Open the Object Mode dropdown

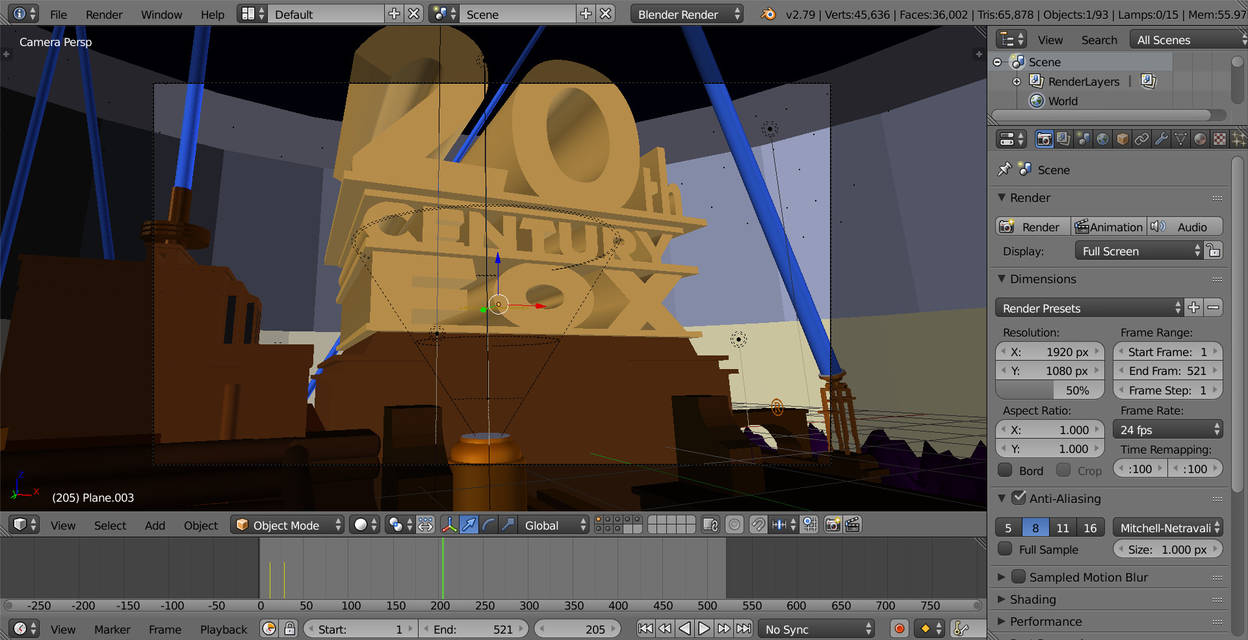click(288, 524)
